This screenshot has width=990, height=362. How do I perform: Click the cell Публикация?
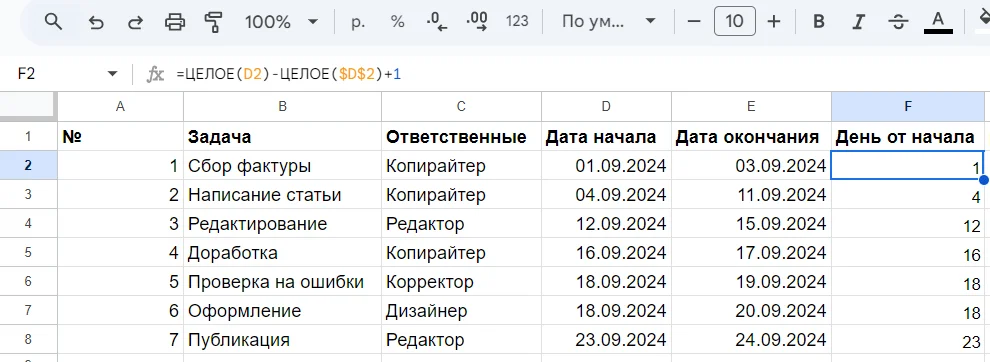click(283, 340)
